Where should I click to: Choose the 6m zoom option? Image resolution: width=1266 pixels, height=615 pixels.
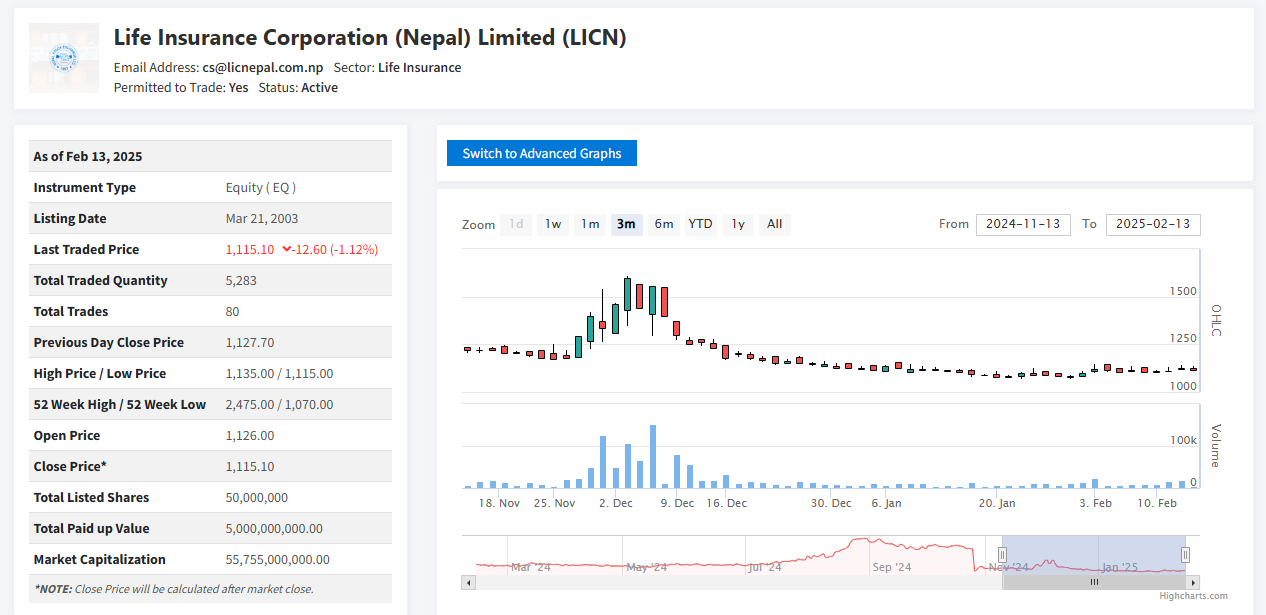[x=663, y=224]
